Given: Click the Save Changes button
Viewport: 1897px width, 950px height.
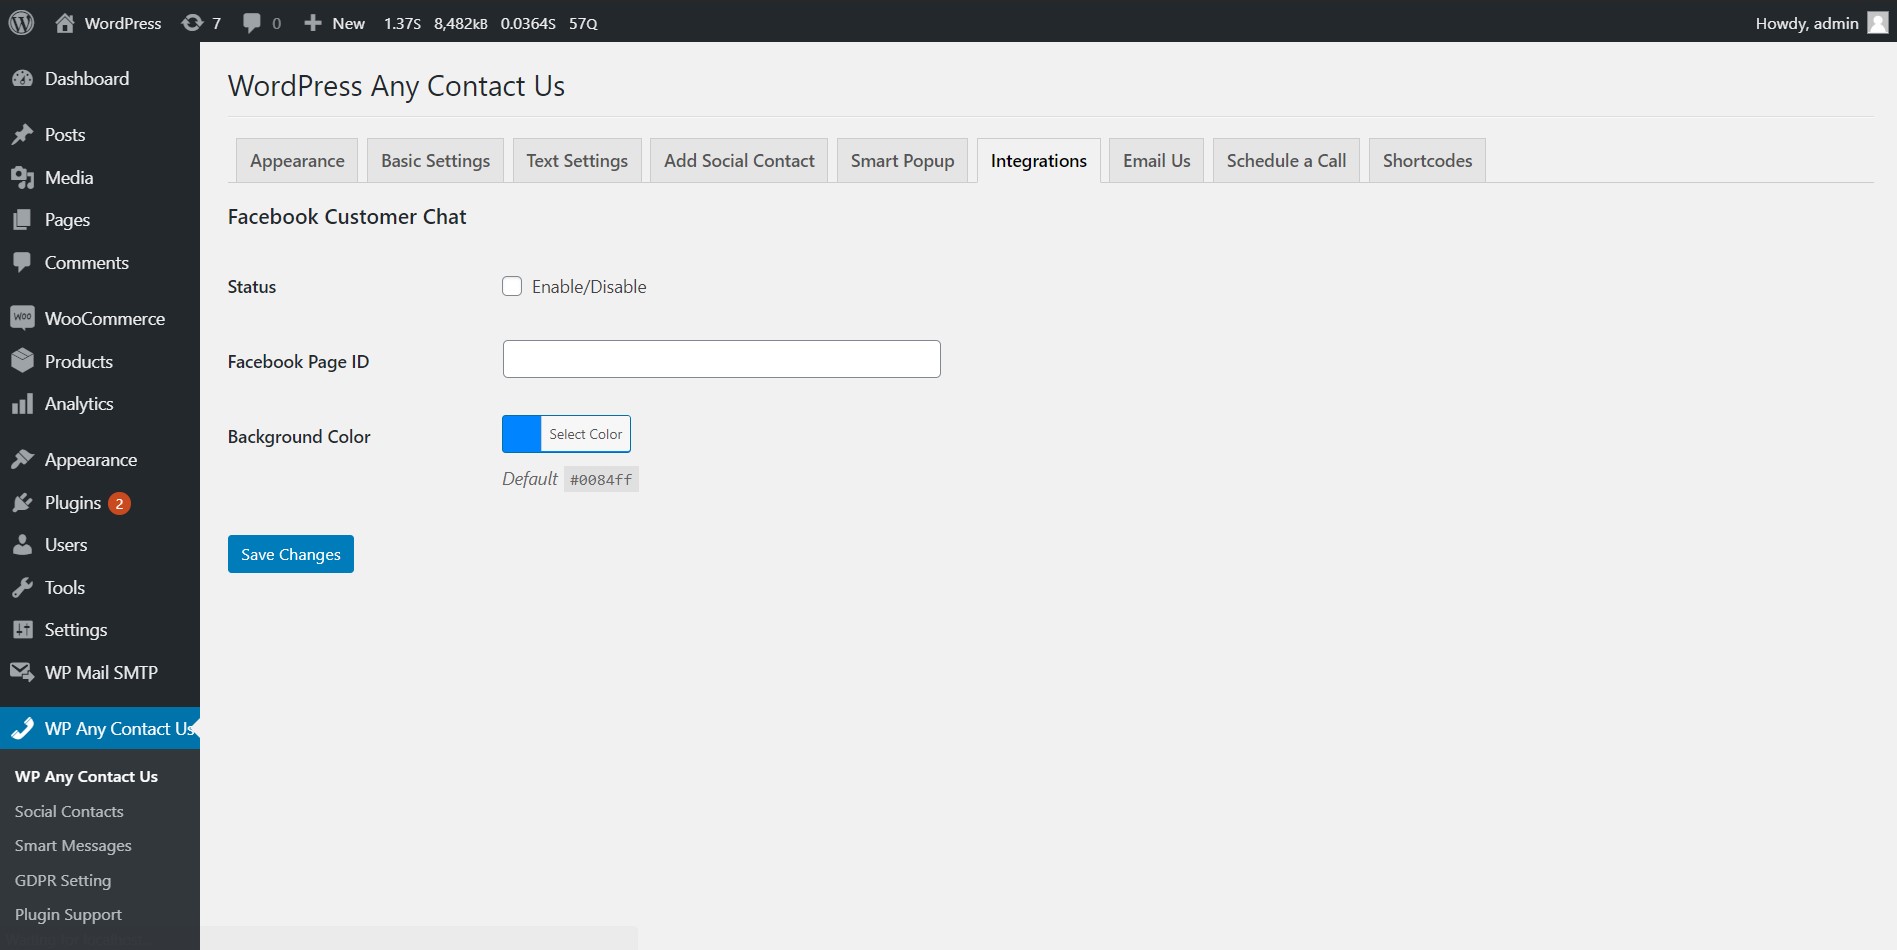Looking at the screenshot, I should click(291, 554).
